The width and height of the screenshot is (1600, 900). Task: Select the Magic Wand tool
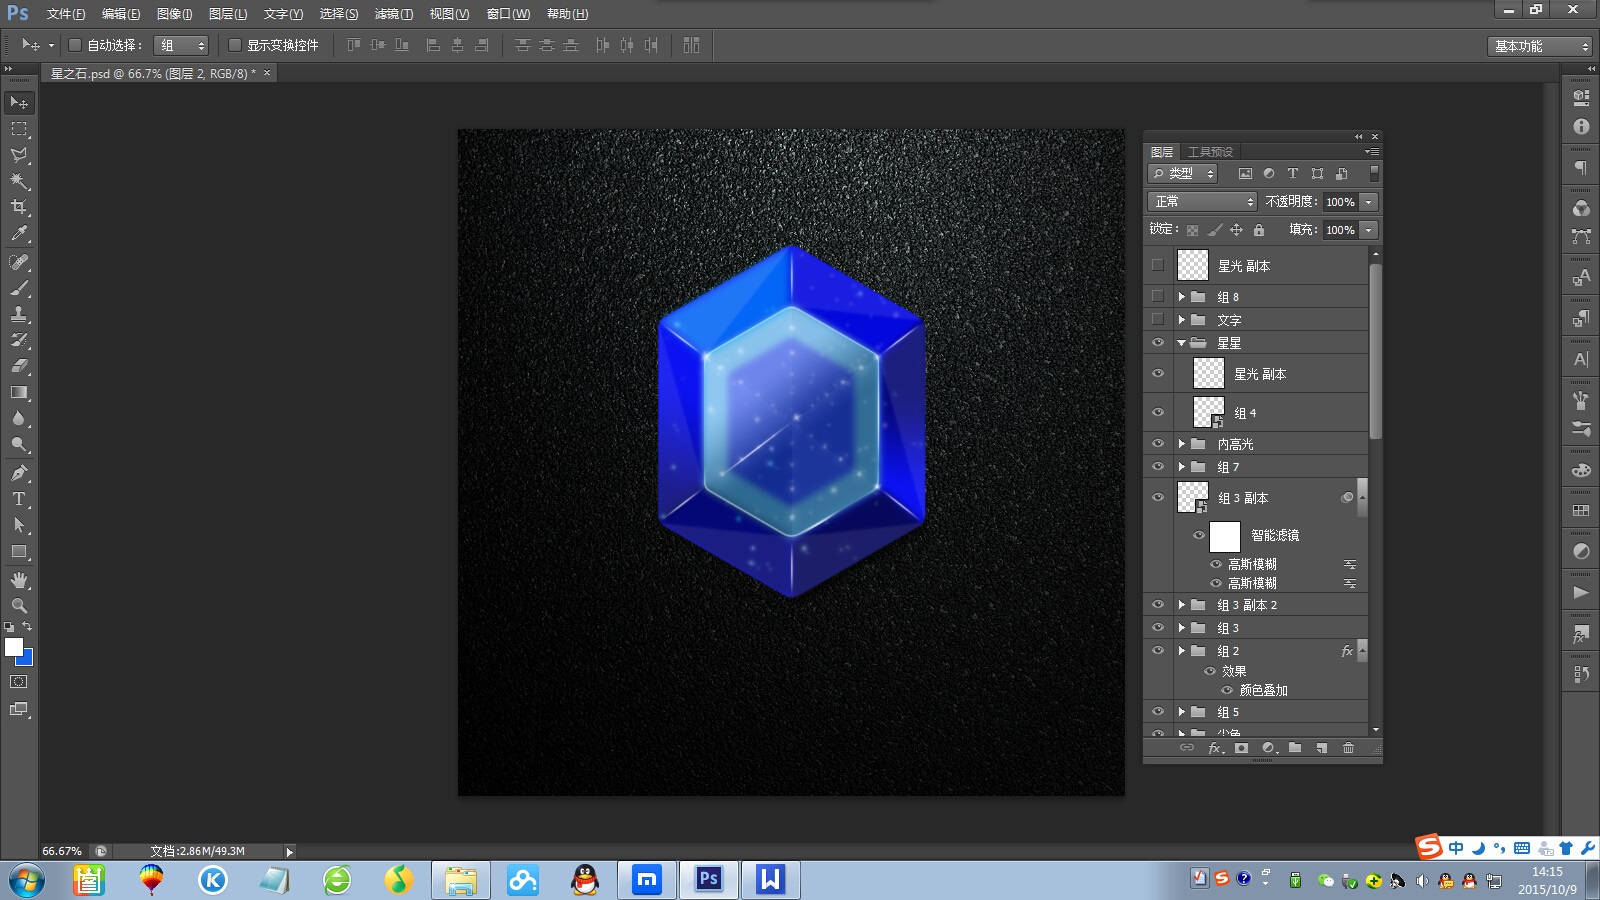[19, 181]
